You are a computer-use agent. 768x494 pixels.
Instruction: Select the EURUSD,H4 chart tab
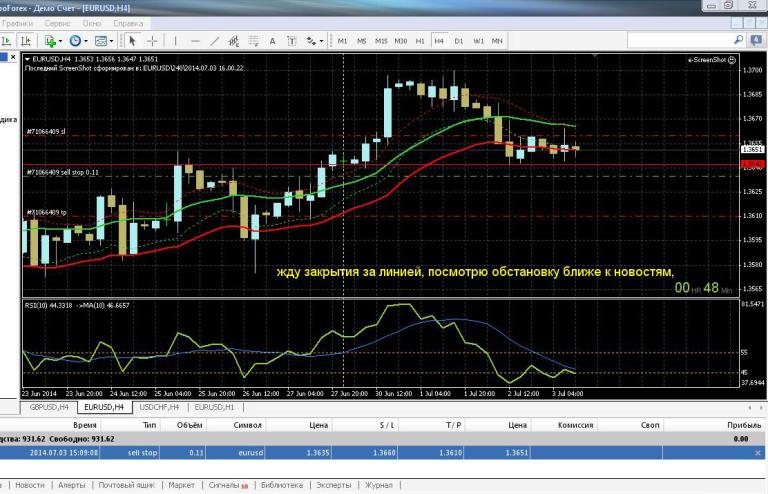(104, 407)
